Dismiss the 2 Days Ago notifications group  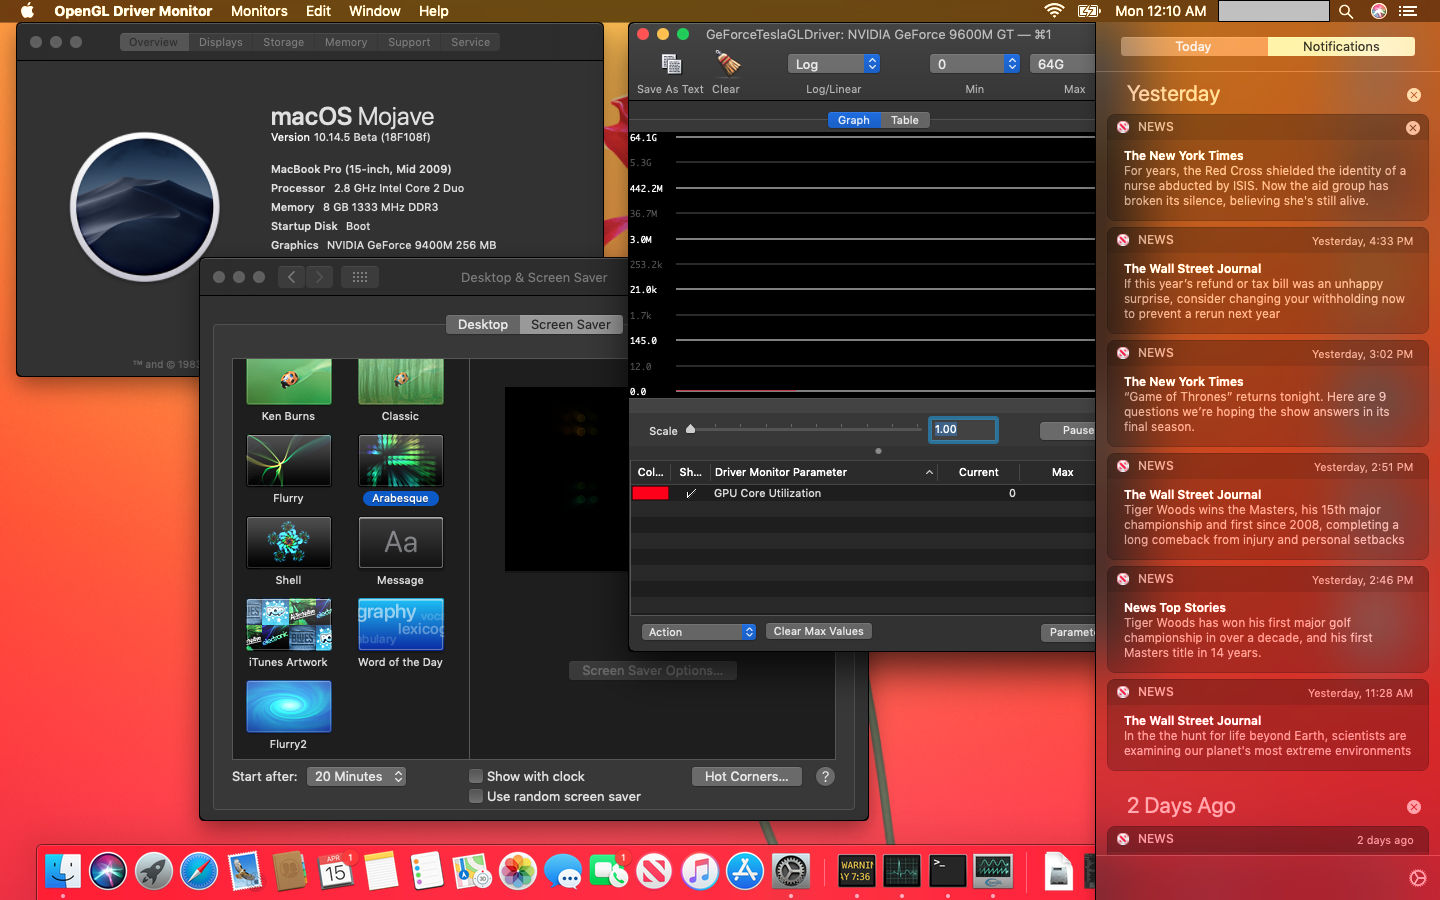[1414, 807]
